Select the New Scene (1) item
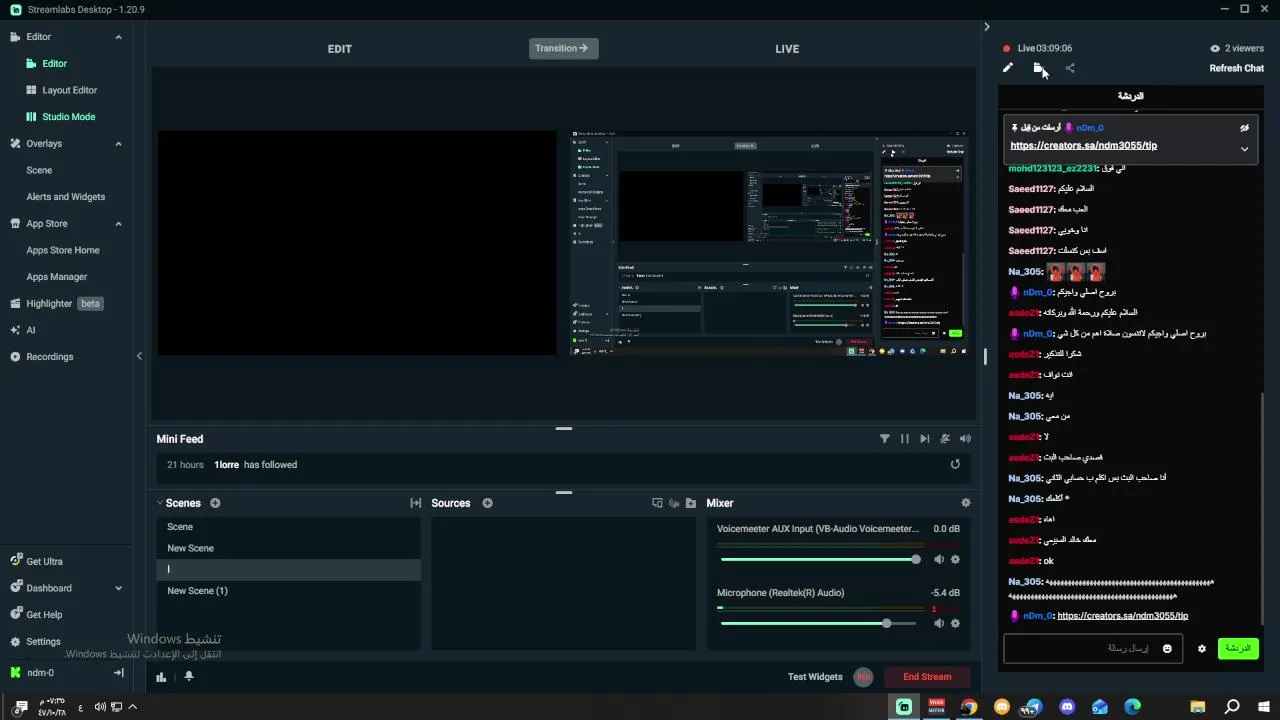1280x720 pixels. pyautogui.click(x=288, y=591)
